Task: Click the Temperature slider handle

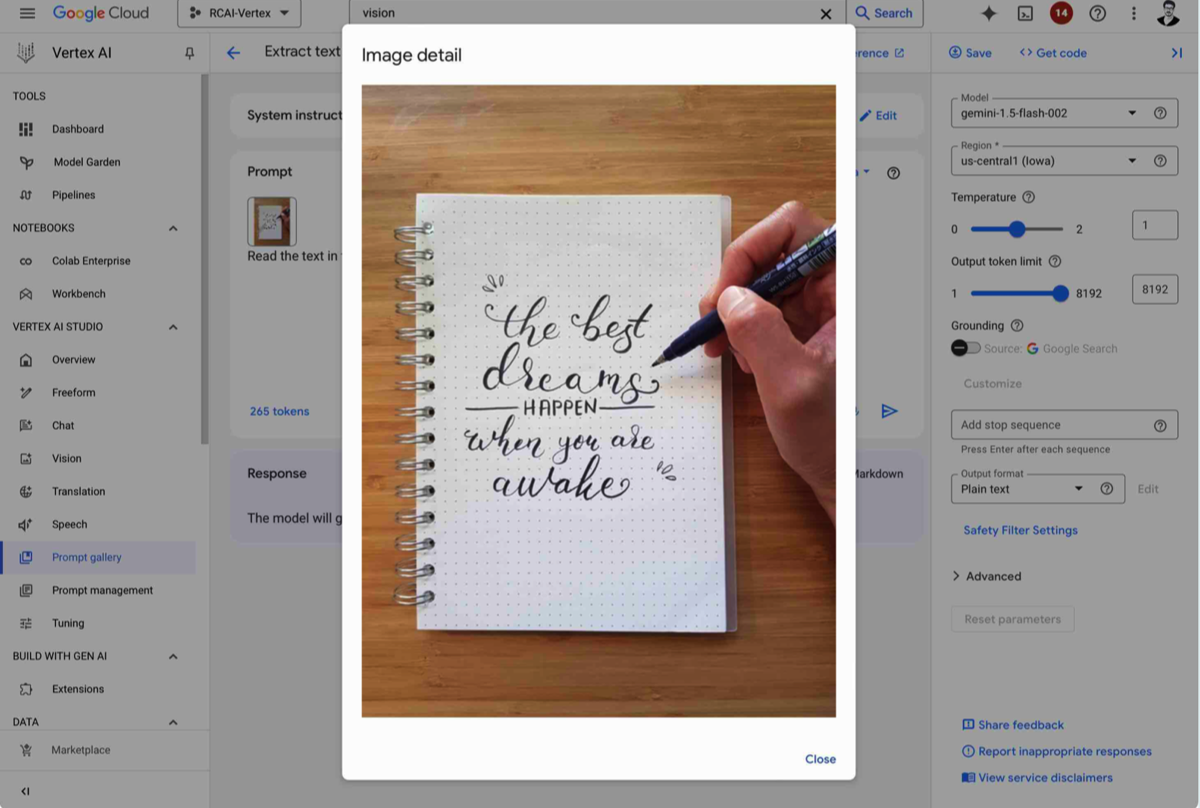Action: point(1017,229)
